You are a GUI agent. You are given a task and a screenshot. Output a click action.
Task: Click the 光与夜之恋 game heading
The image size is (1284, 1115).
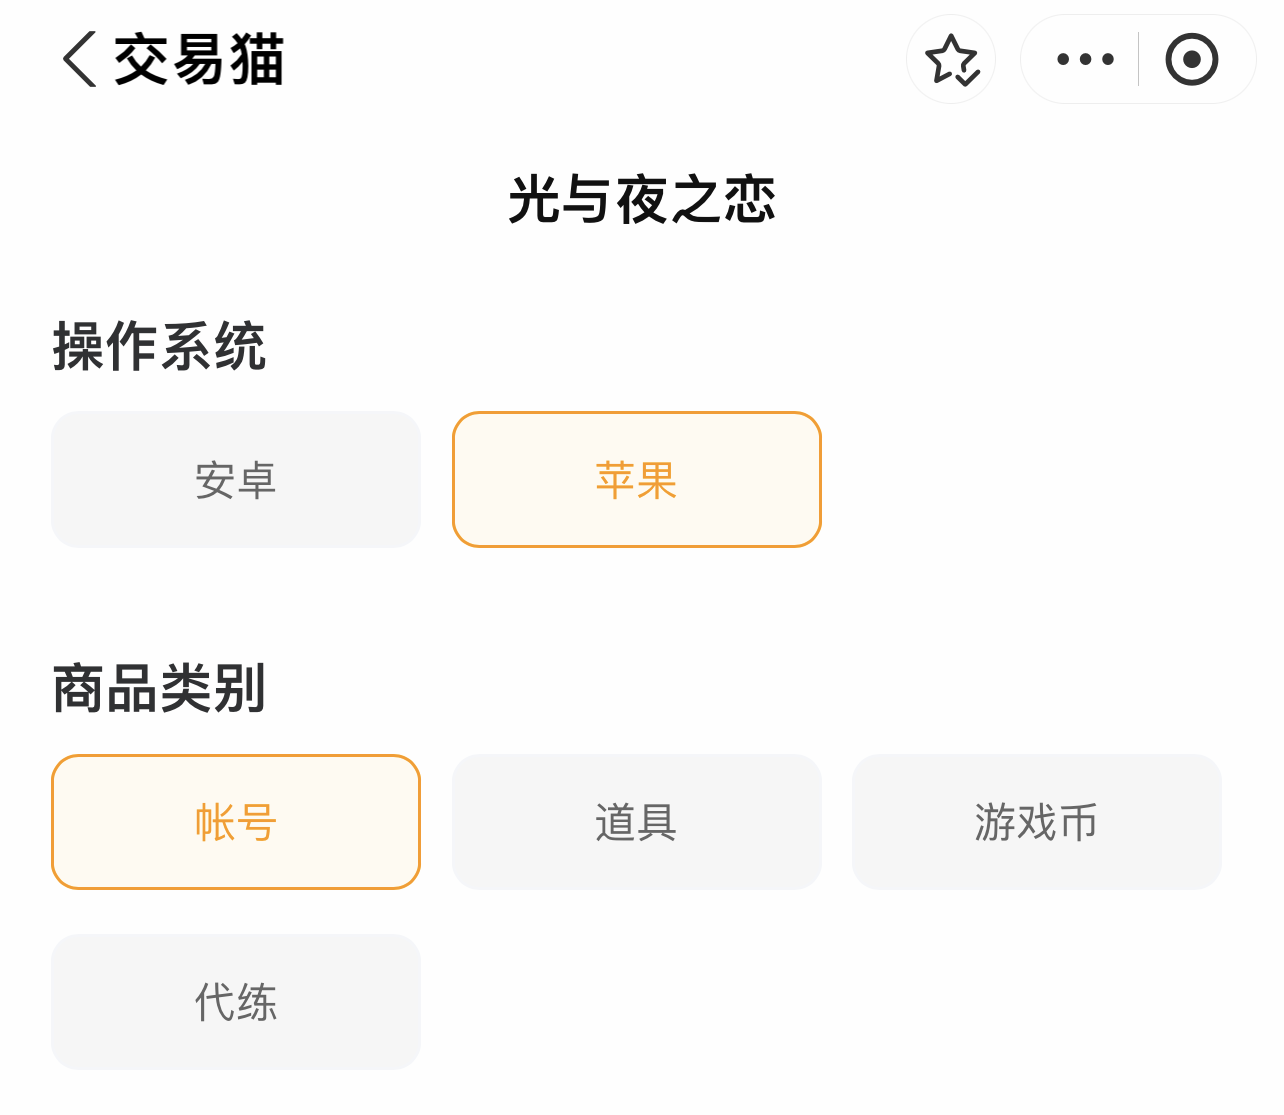point(642,199)
